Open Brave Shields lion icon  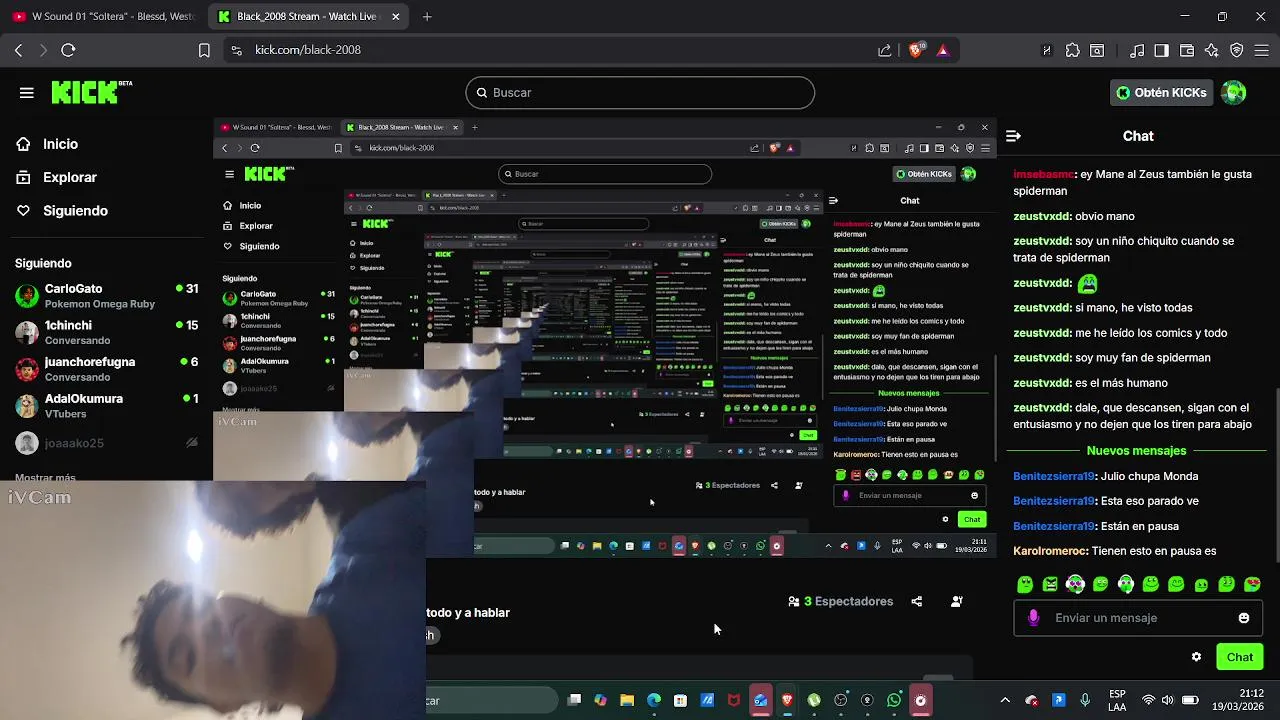[x=916, y=49]
